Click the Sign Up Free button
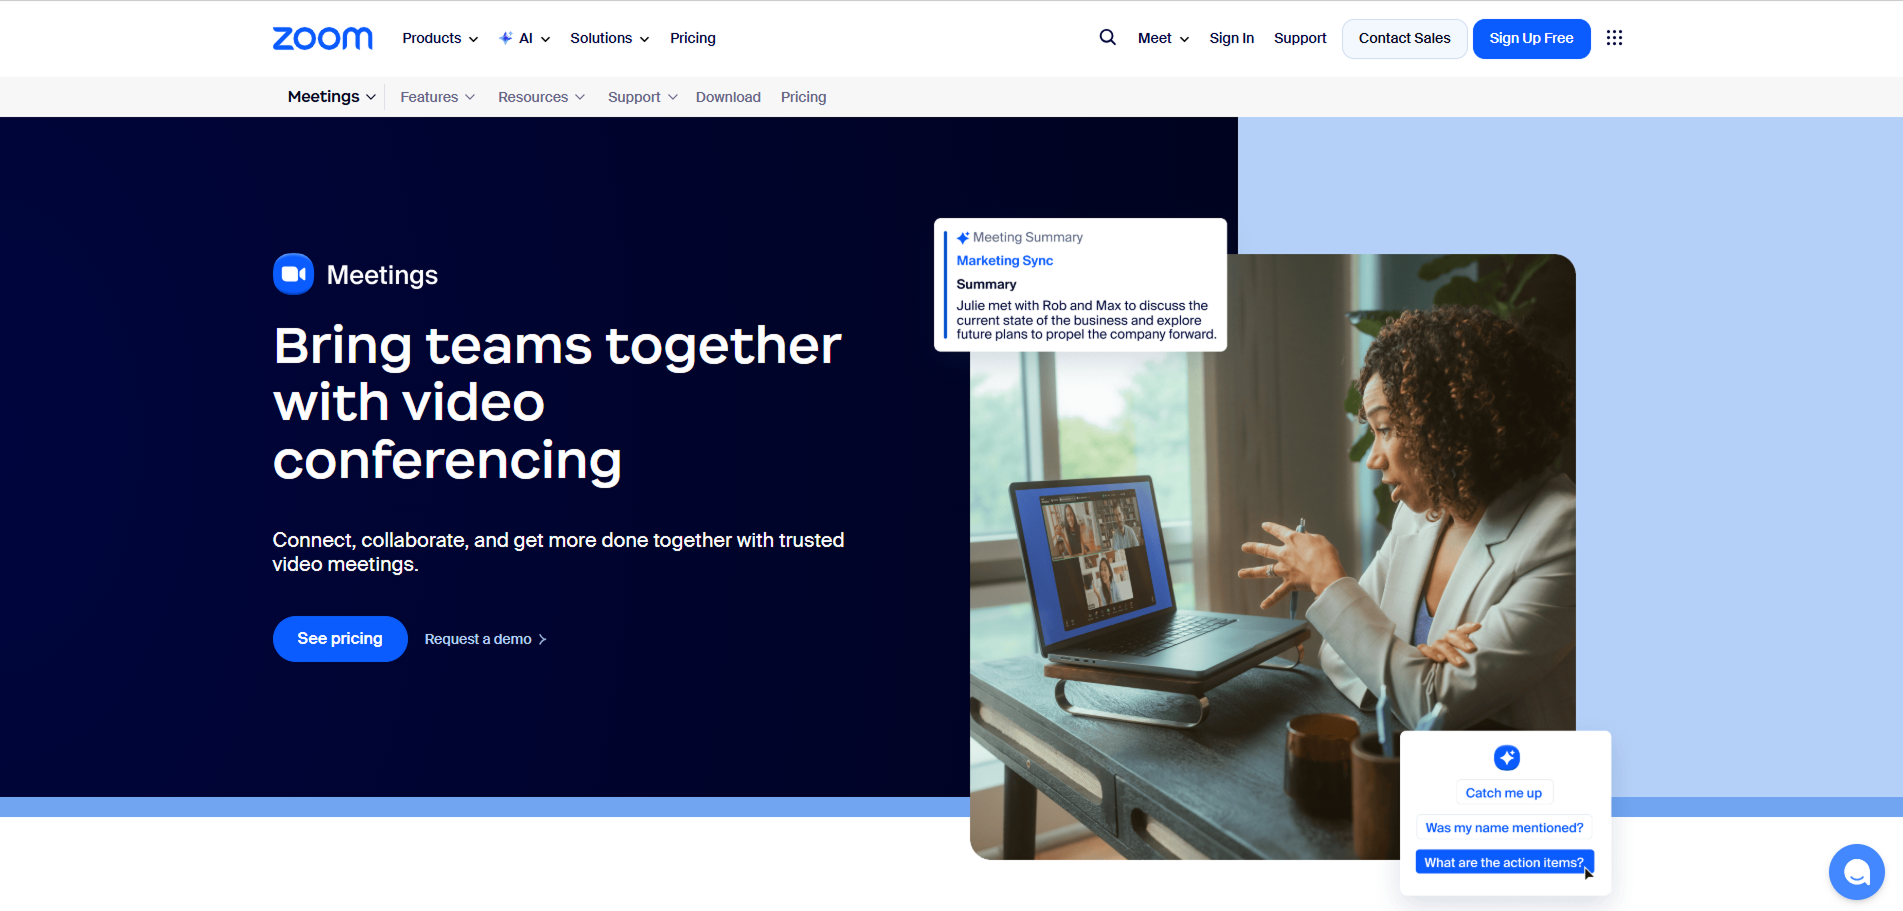The height and width of the screenshot is (911, 1903). pyautogui.click(x=1531, y=39)
